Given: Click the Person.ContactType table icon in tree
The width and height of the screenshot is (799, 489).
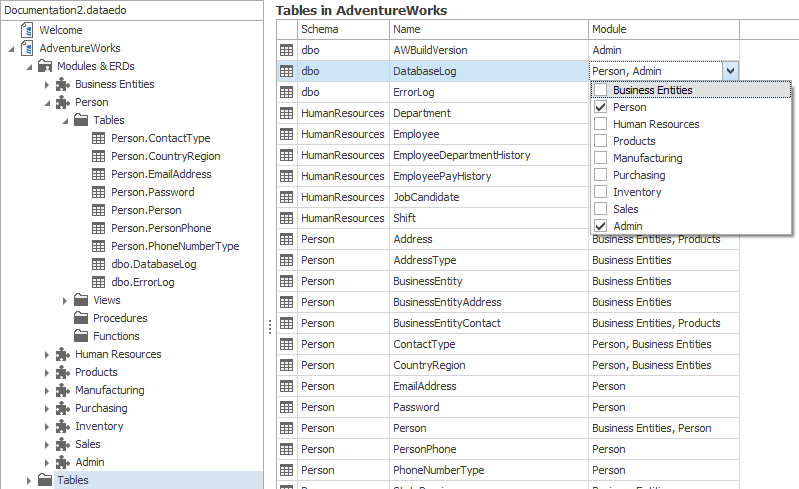Looking at the screenshot, I should tap(98, 138).
